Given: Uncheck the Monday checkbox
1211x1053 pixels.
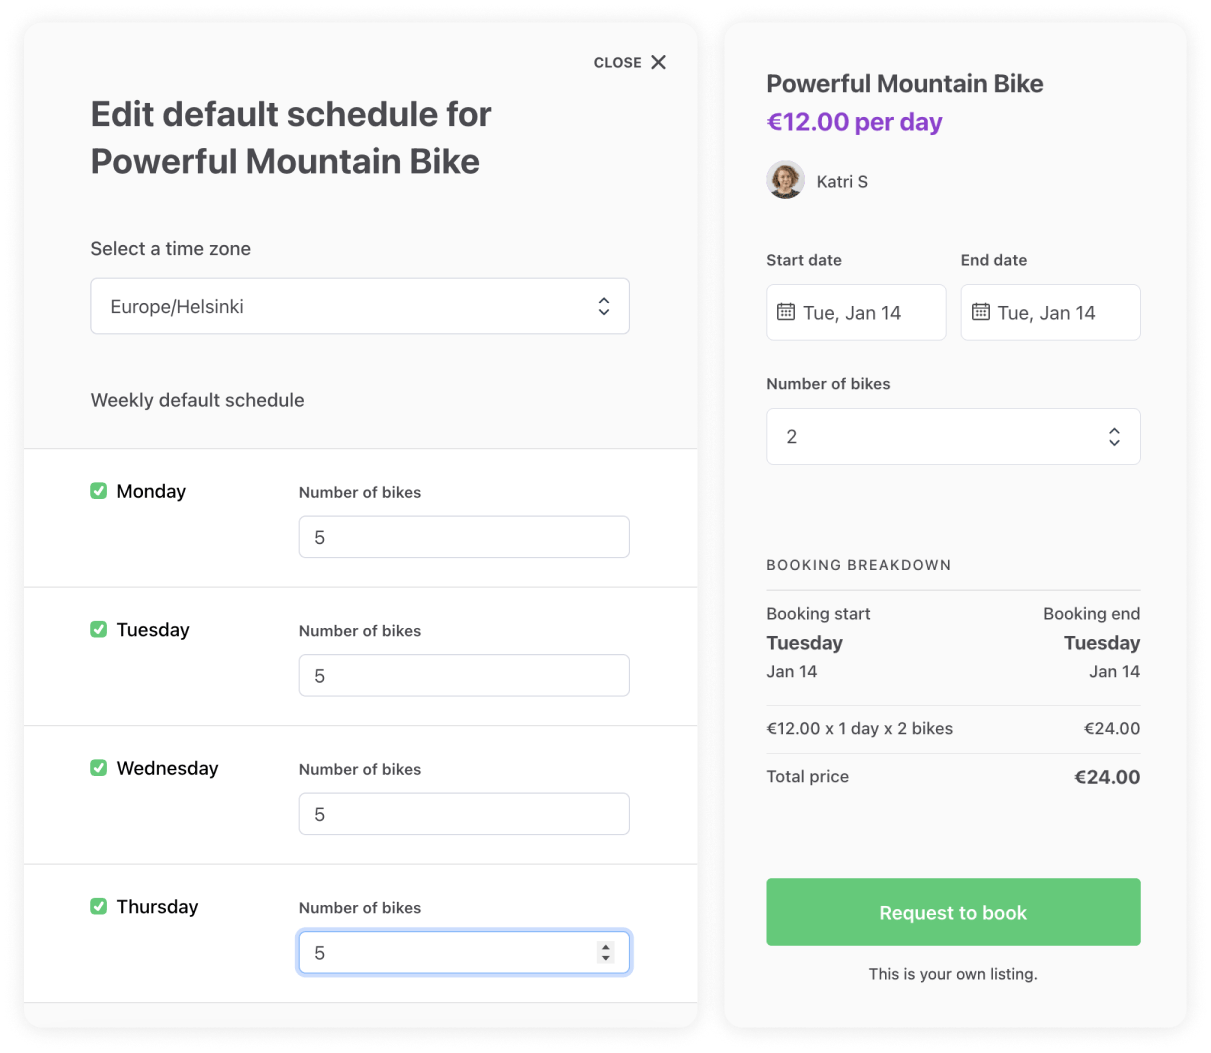Looking at the screenshot, I should (x=99, y=491).
